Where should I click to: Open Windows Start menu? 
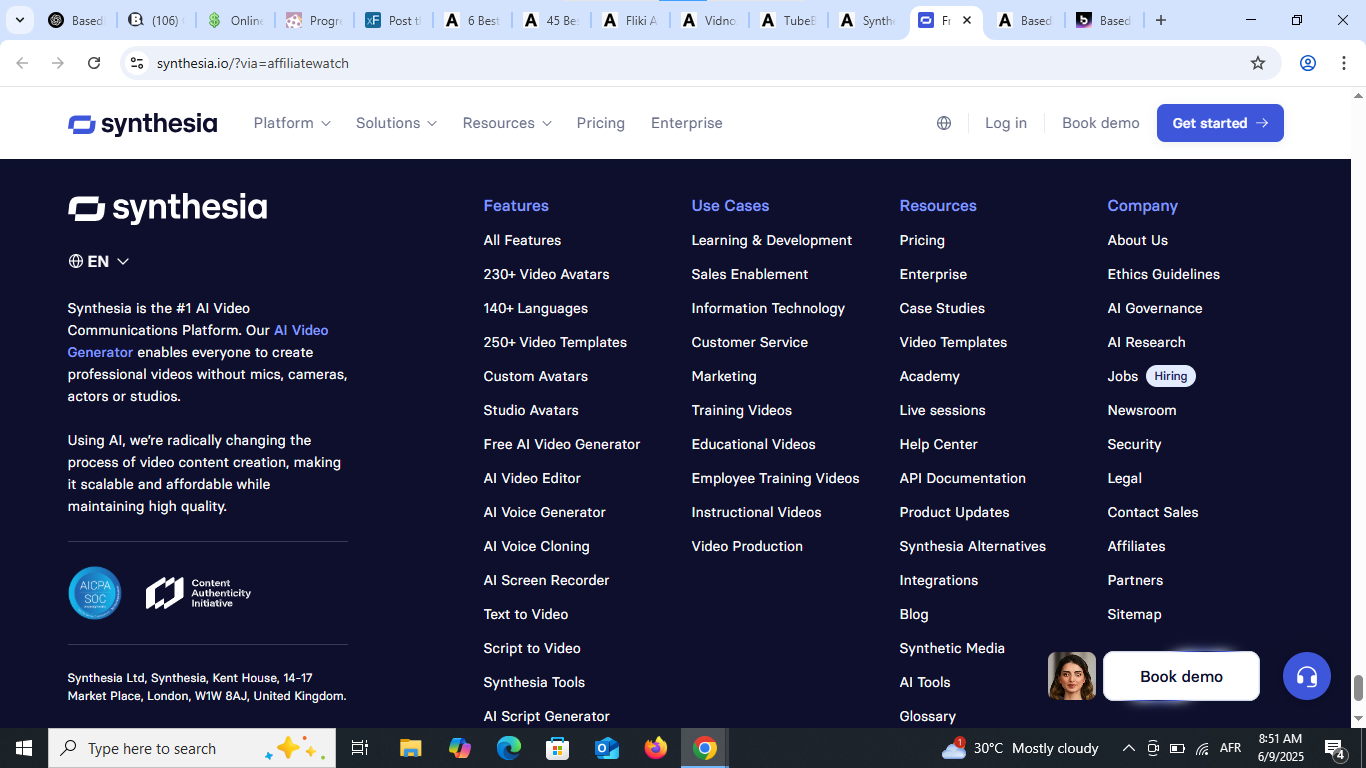click(23, 748)
